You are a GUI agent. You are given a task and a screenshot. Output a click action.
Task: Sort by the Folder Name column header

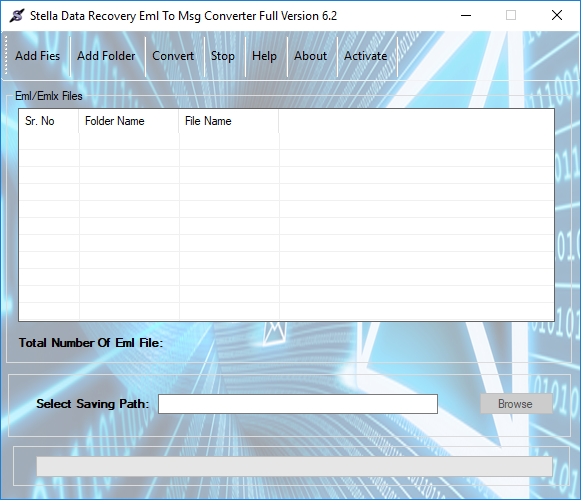(x=129, y=121)
